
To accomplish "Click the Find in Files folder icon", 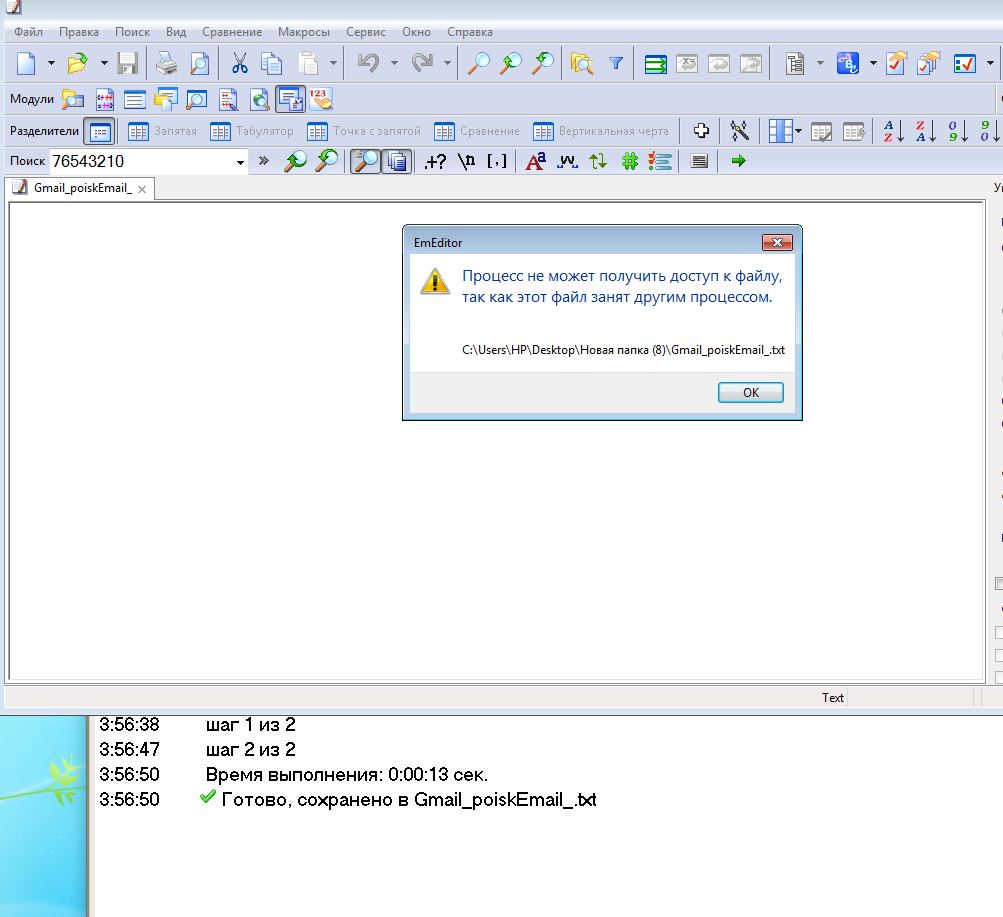I will (582, 64).
